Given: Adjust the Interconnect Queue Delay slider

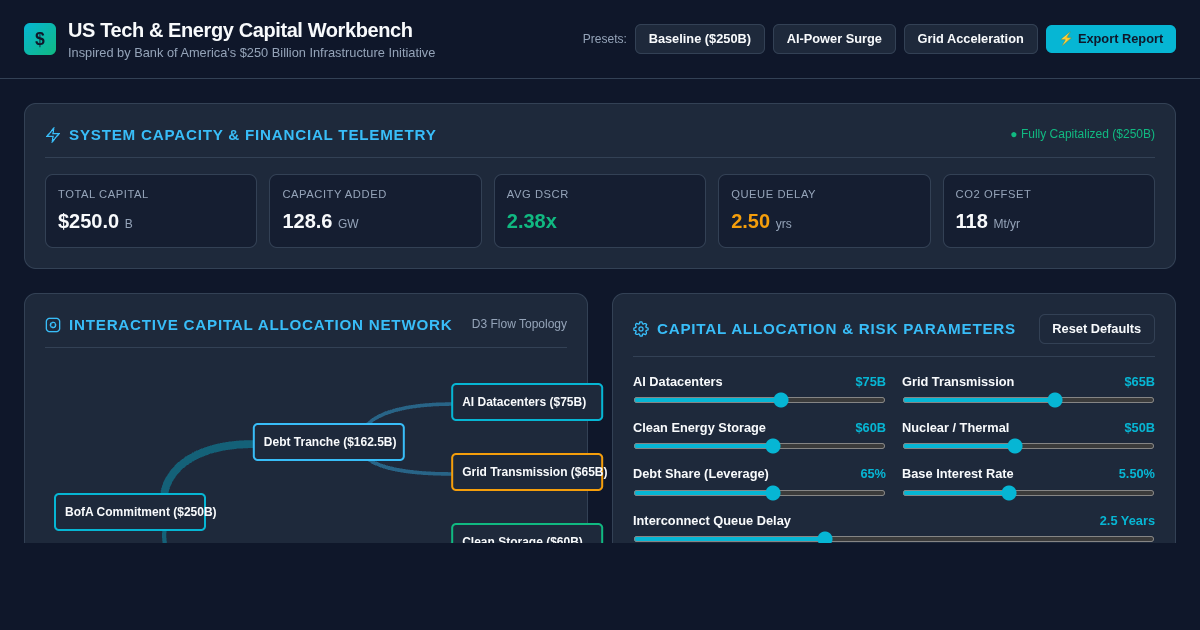Looking at the screenshot, I should click(894, 539).
